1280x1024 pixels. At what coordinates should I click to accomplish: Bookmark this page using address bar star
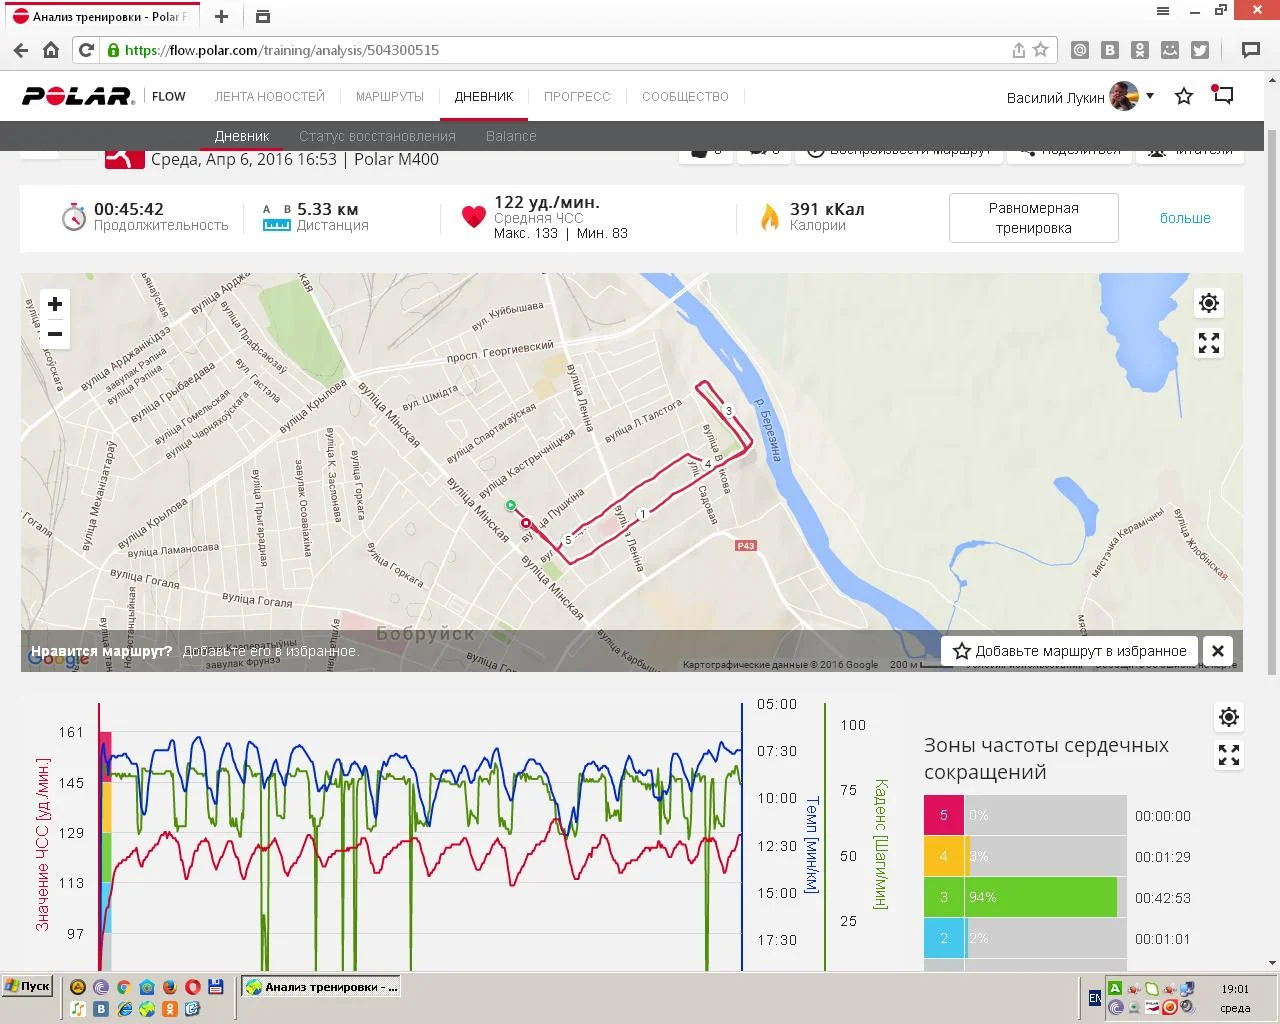(x=1041, y=50)
